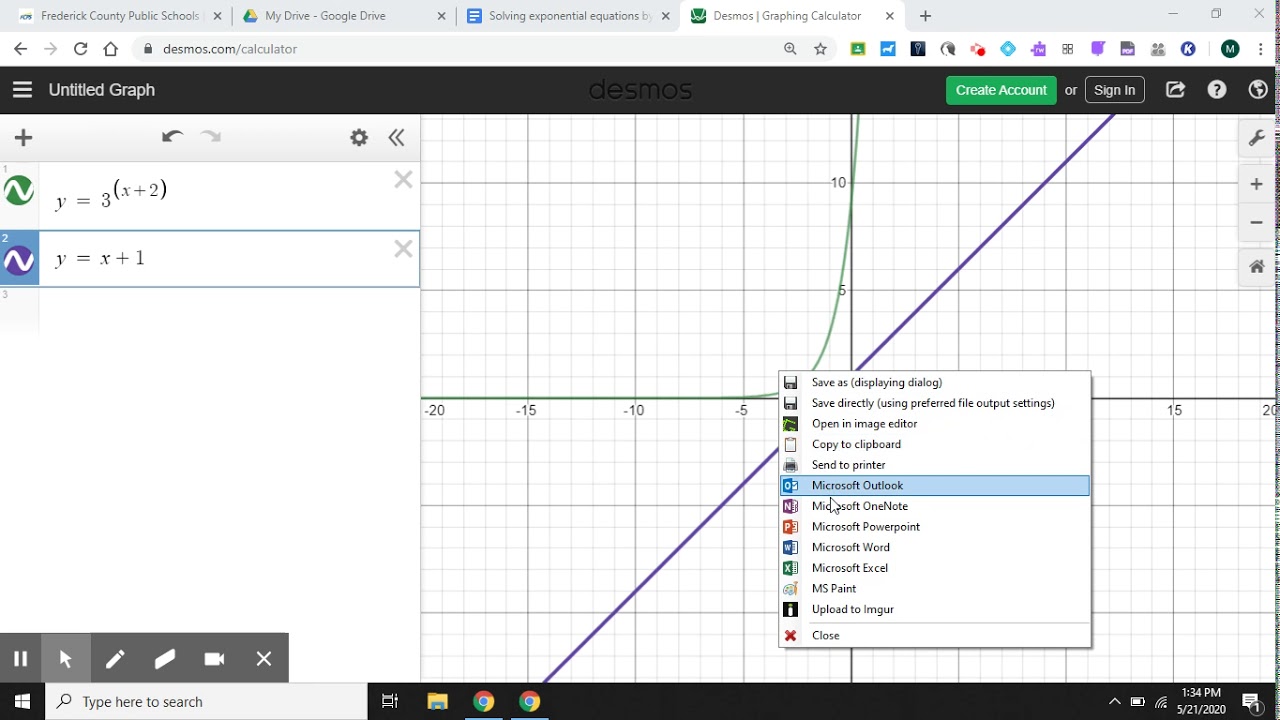Toggle visibility of the purple y=x+1 graph
This screenshot has width=1280, height=720.
19,261
